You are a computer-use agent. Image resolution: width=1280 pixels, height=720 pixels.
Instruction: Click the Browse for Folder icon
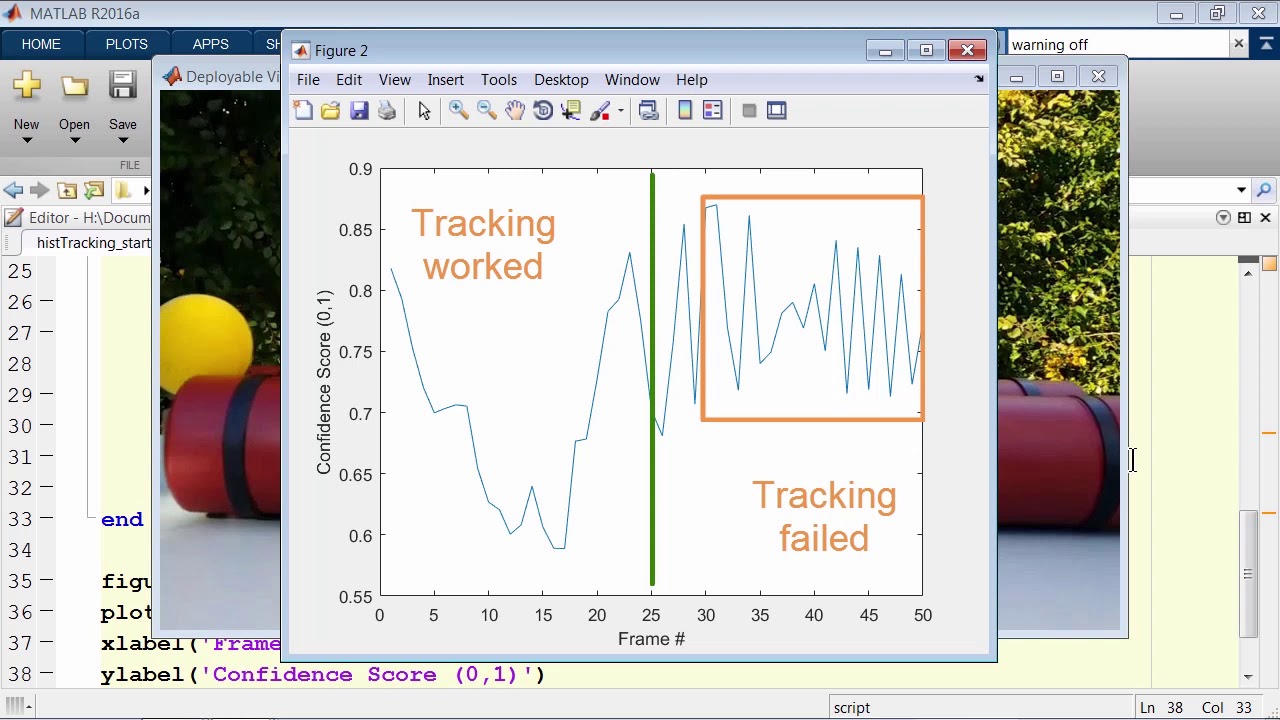pyautogui.click(x=94, y=190)
